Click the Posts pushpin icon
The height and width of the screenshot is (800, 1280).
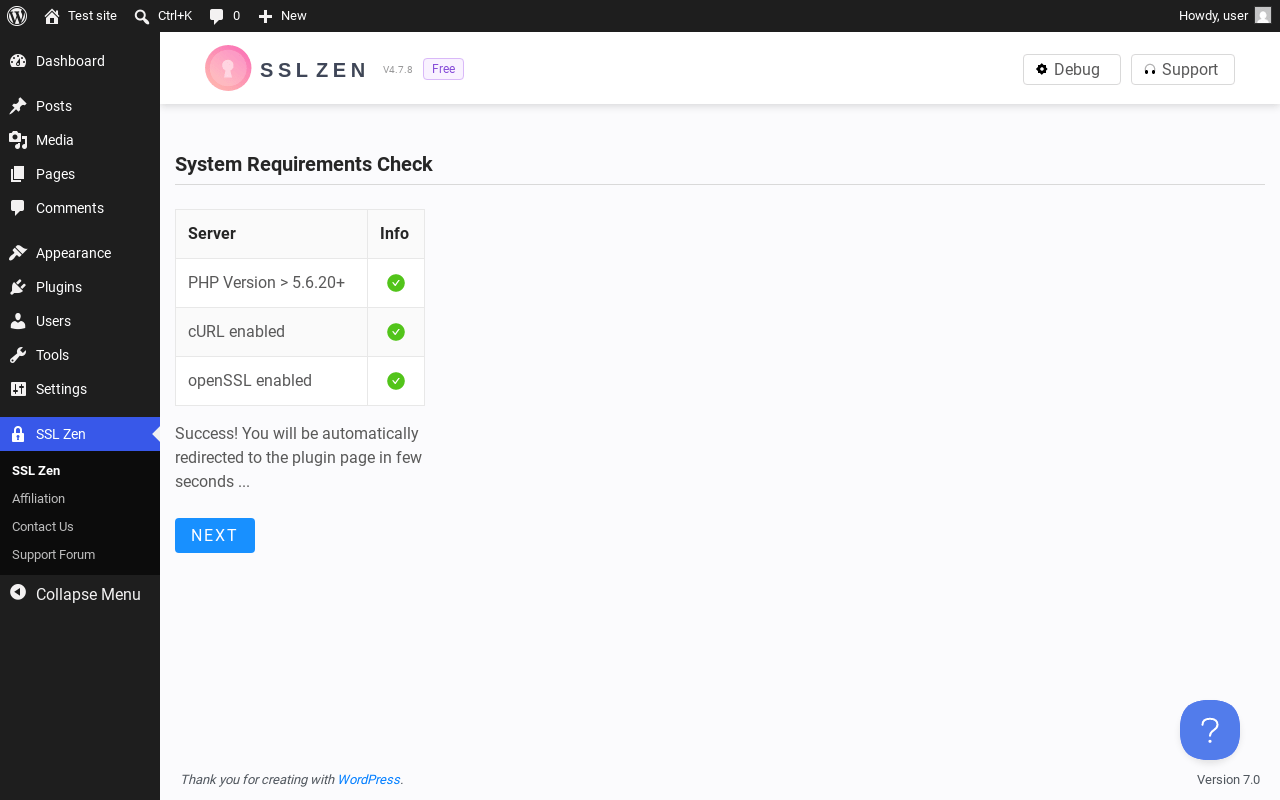(18, 106)
